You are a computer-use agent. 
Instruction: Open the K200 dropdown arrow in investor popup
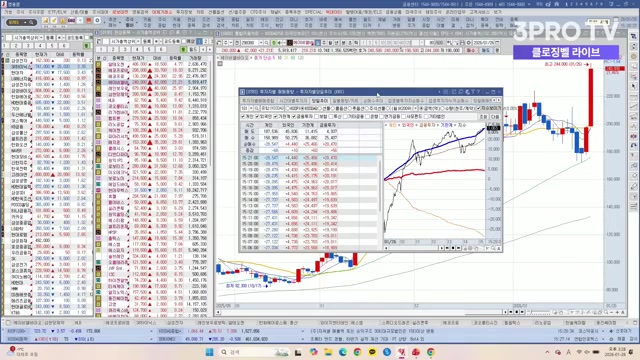415,109
